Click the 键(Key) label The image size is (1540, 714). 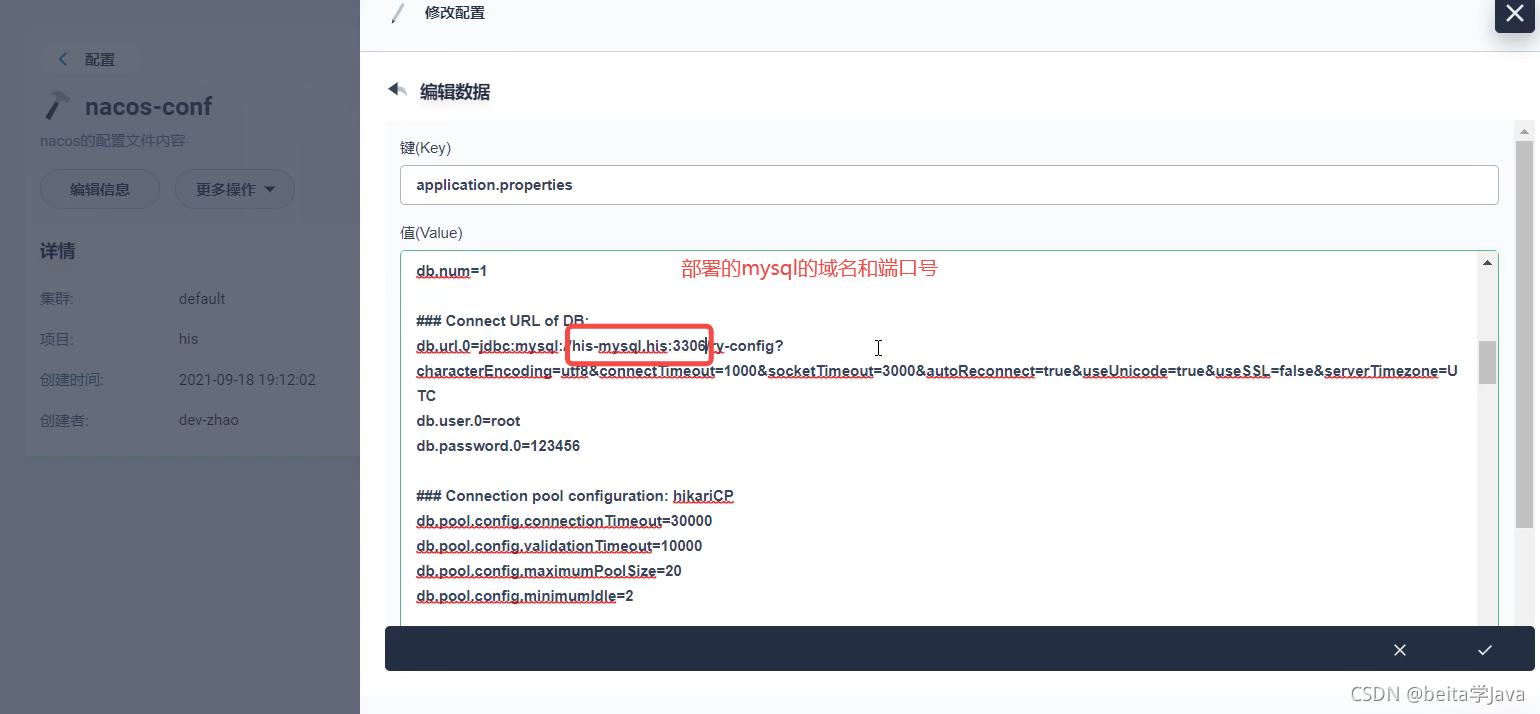click(426, 148)
